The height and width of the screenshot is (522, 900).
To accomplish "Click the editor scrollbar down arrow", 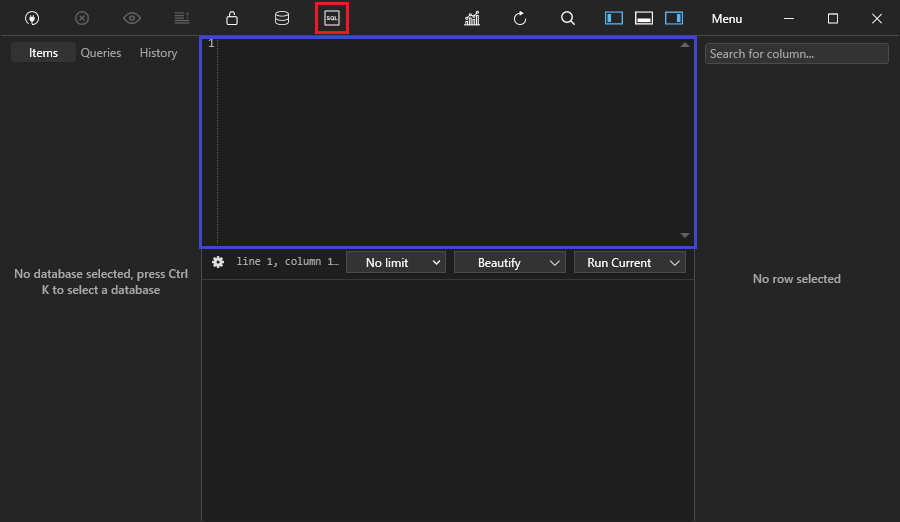I will (x=685, y=235).
